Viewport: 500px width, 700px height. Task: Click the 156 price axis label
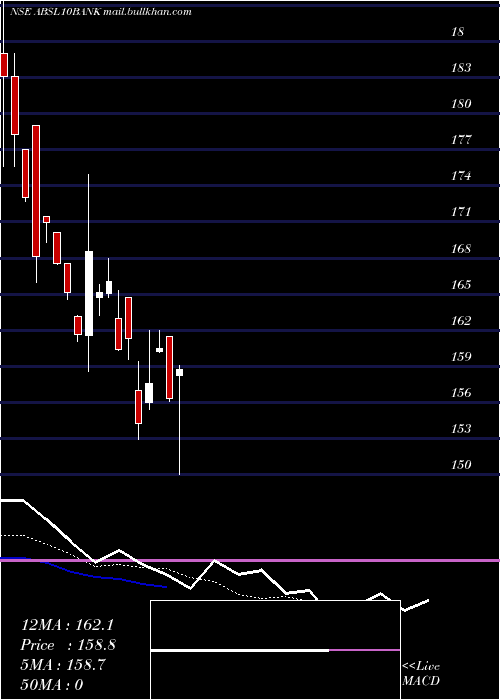(x=461, y=393)
